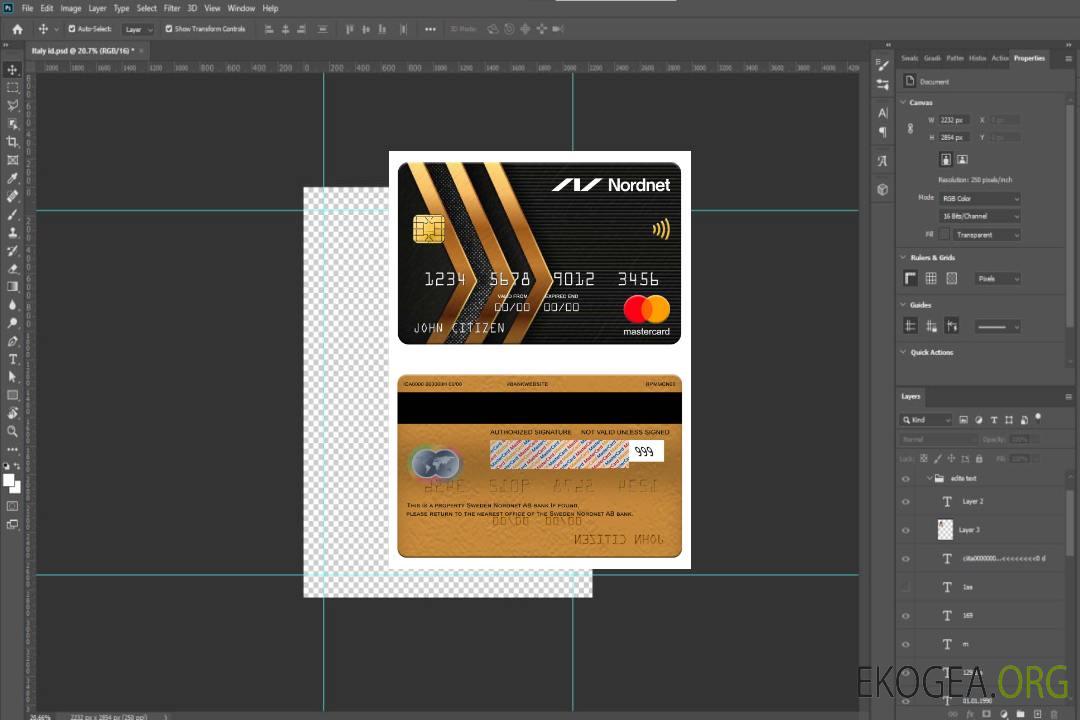Select the Eraser tool
The width and height of the screenshot is (1080, 720).
tap(12, 269)
